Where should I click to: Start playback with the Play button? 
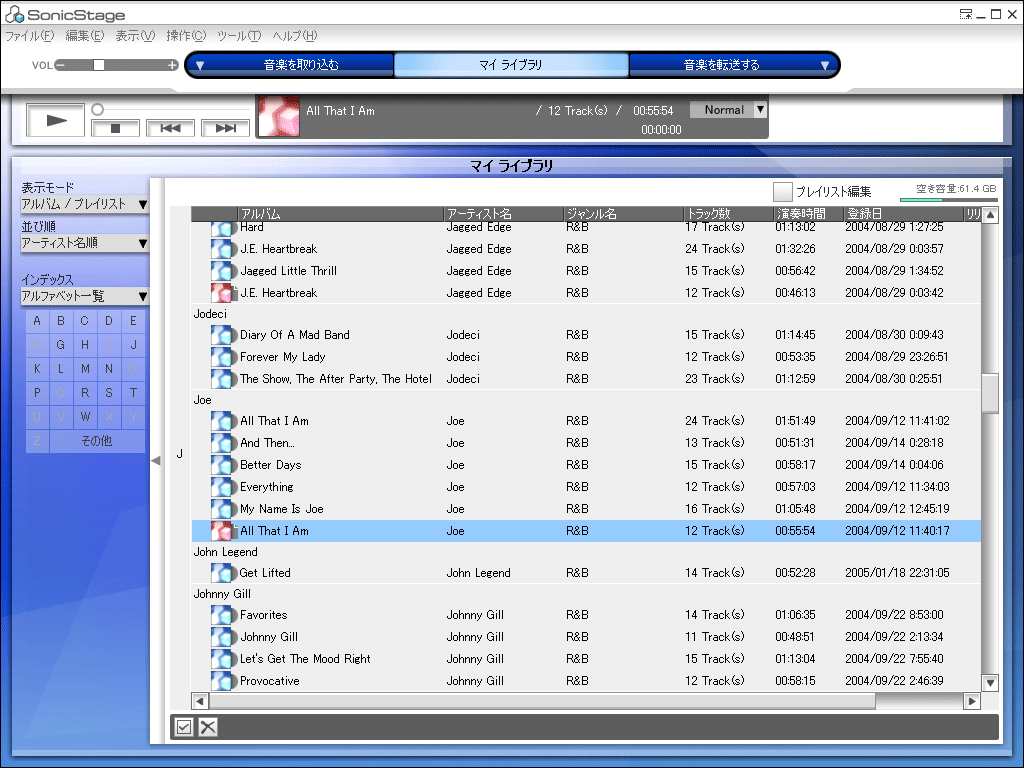pos(56,120)
